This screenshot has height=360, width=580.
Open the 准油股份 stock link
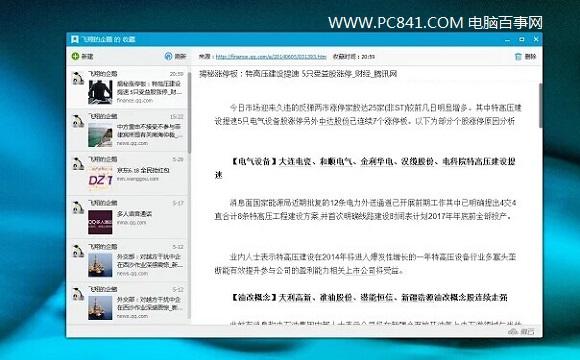point(336,297)
